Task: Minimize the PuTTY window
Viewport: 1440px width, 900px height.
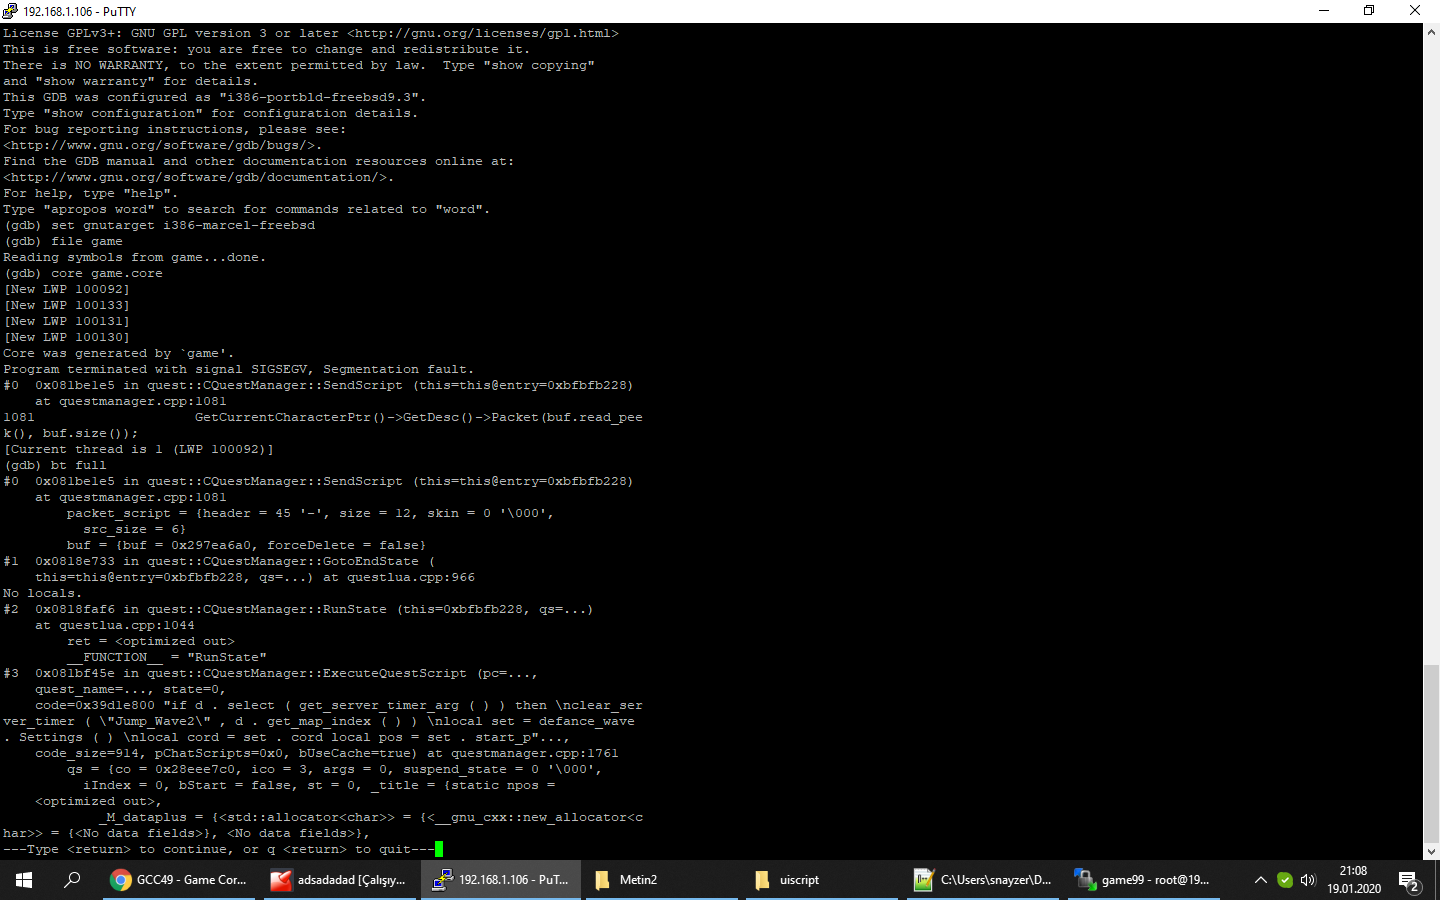Action: point(1324,11)
